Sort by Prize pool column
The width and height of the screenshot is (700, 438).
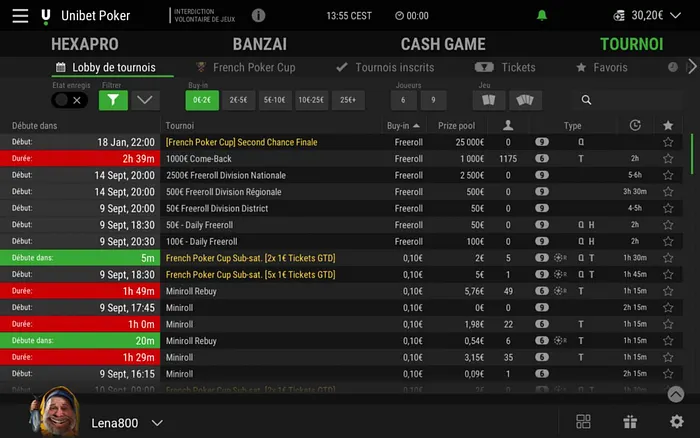tap(456, 125)
